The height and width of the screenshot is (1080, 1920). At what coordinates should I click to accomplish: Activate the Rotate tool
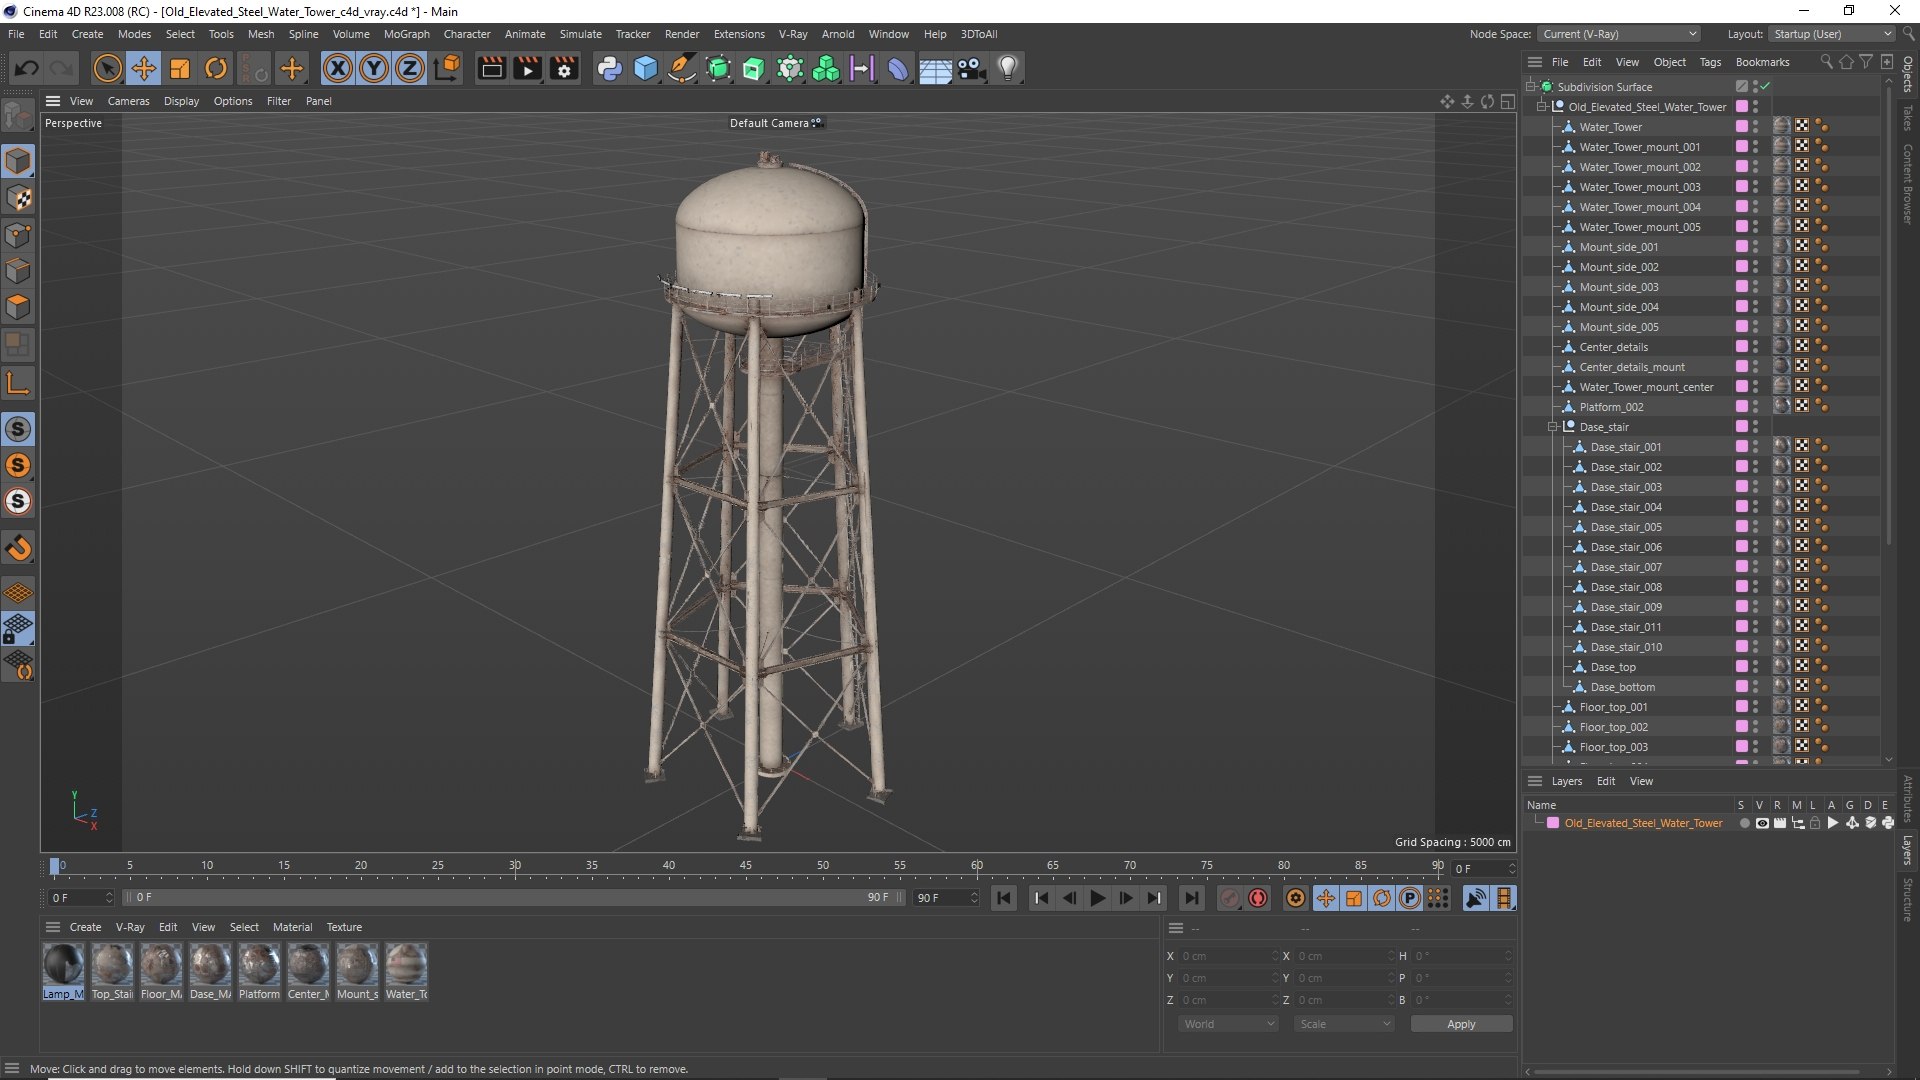coord(216,68)
